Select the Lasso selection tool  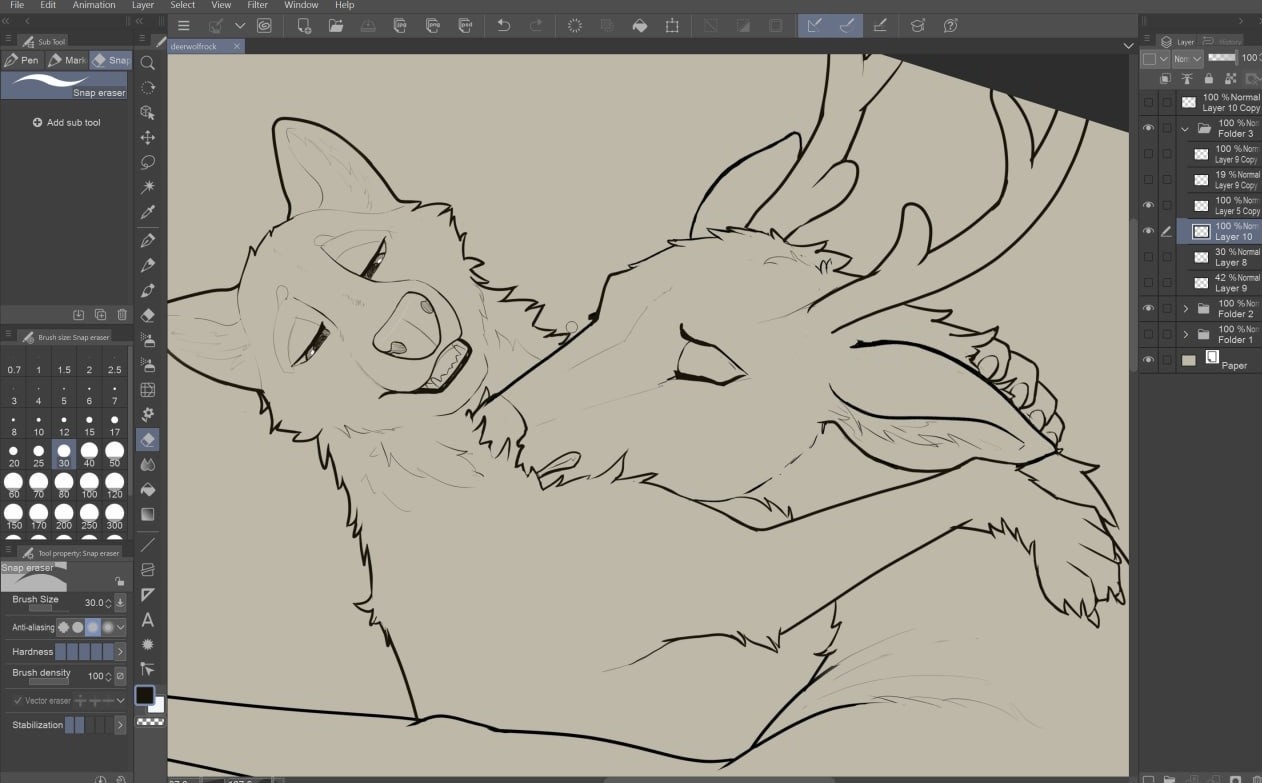(x=148, y=162)
